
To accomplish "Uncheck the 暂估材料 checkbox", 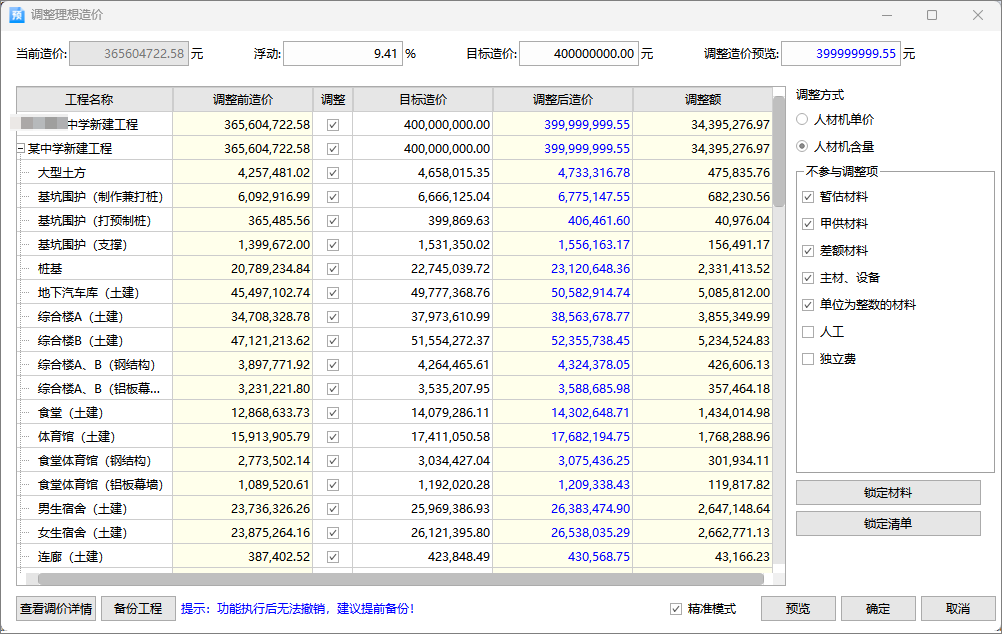I will (x=808, y=197).
